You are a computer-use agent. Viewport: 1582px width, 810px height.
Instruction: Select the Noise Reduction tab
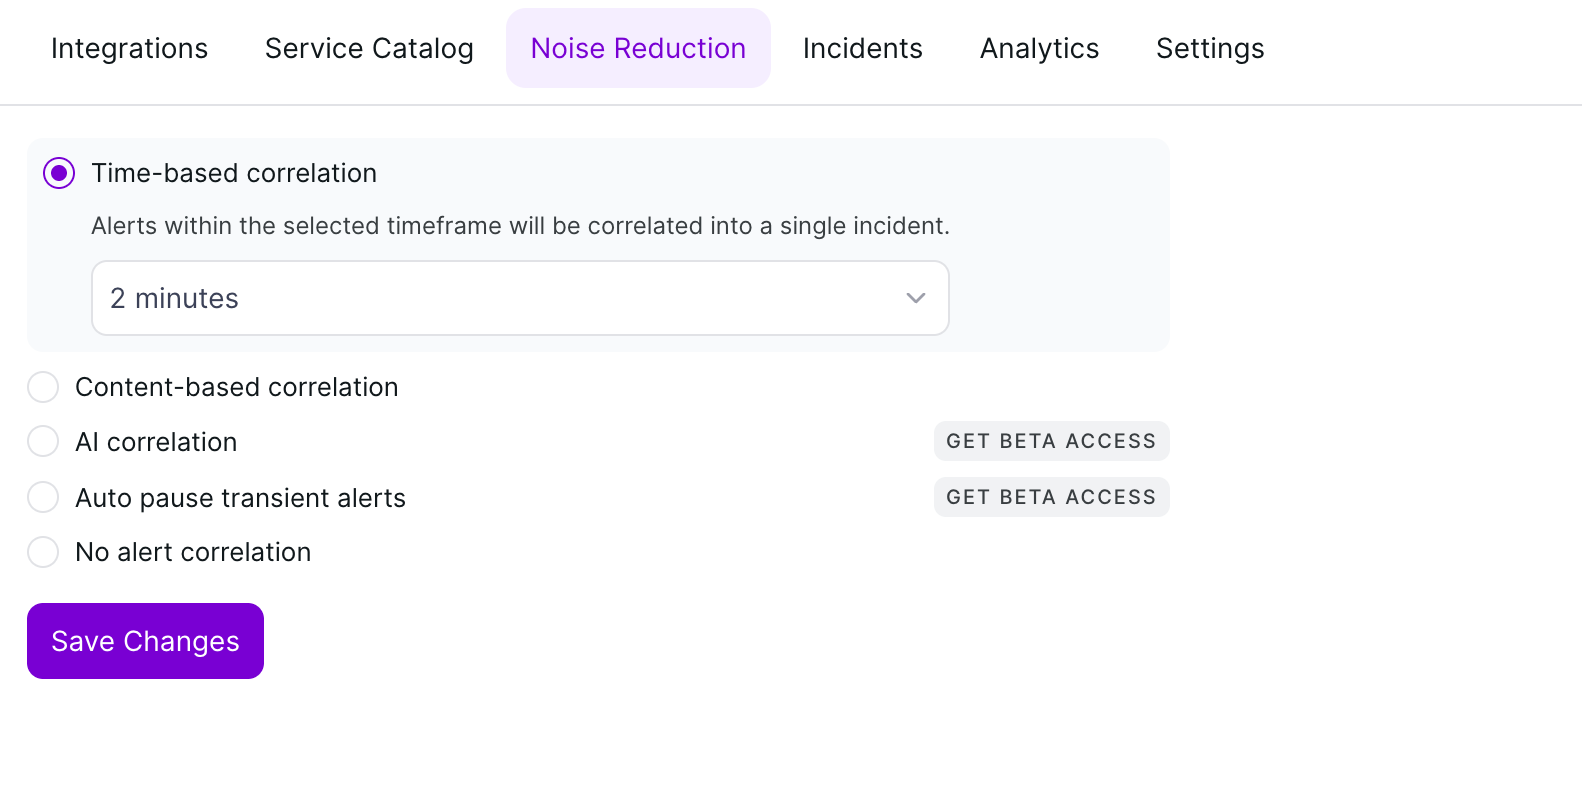tap(638, 48)
